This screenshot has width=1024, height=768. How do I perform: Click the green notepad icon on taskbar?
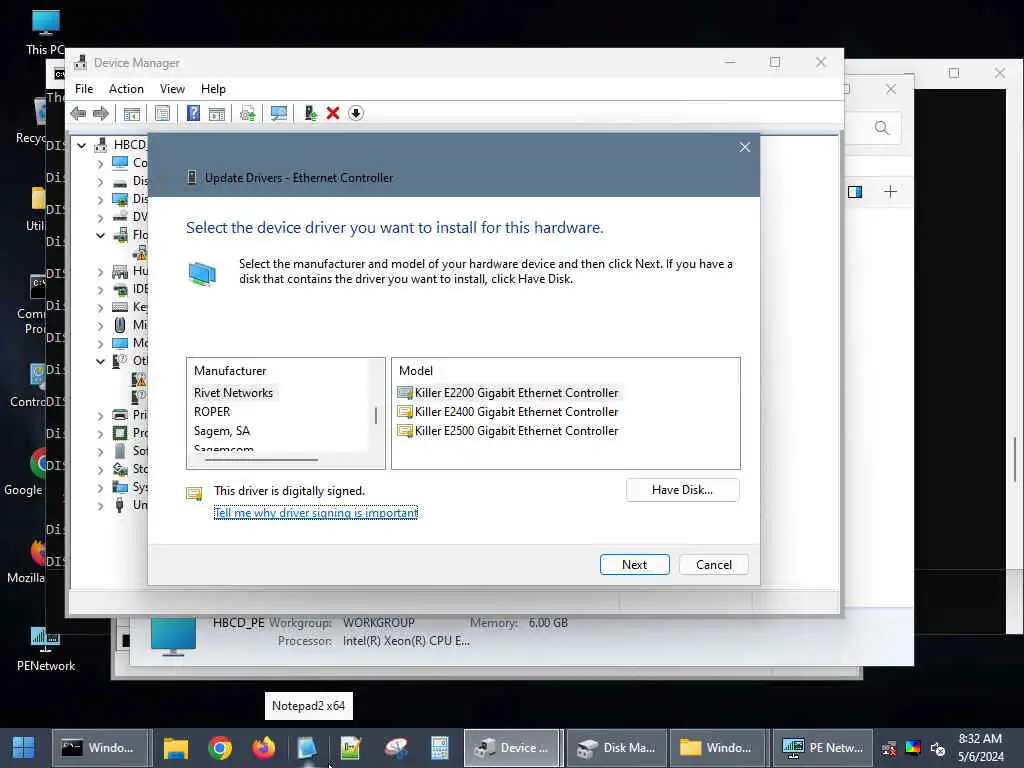(351, 748)
